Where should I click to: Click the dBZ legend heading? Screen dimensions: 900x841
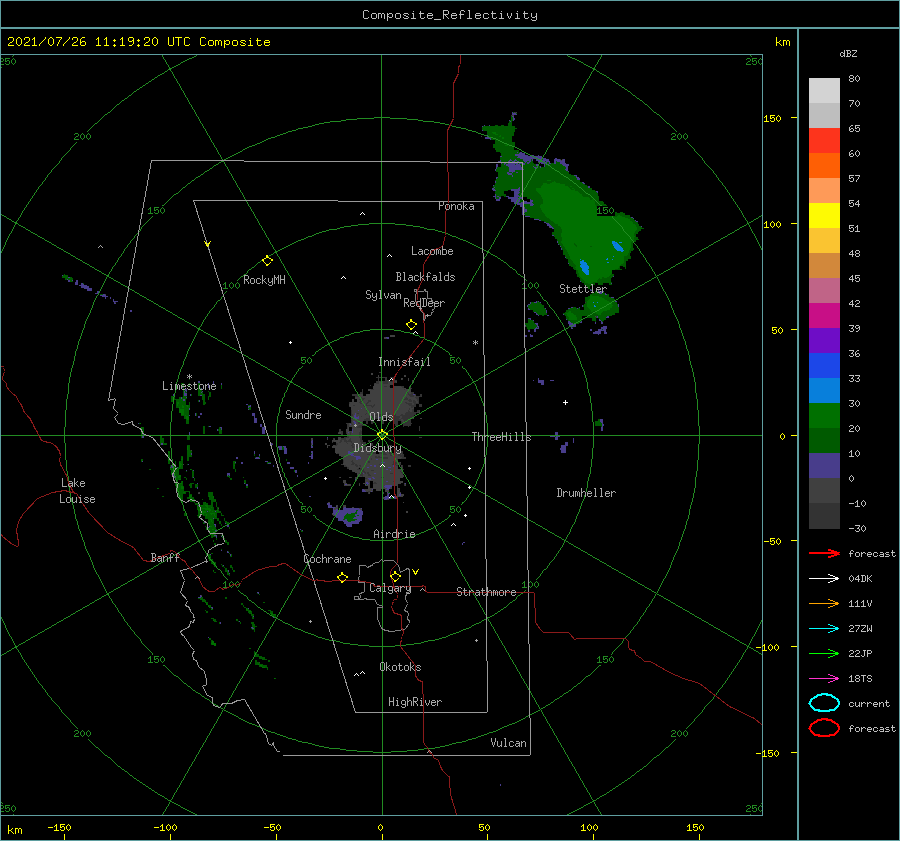coord(848,53)
